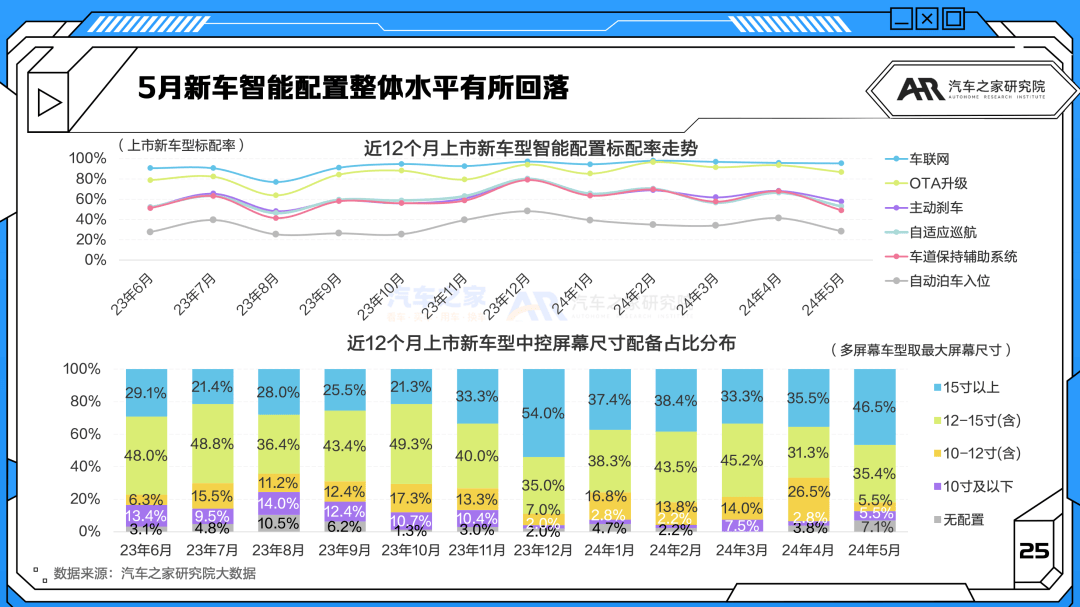Click the 37.4% segment in 24年1月 bar

[610, 400]
